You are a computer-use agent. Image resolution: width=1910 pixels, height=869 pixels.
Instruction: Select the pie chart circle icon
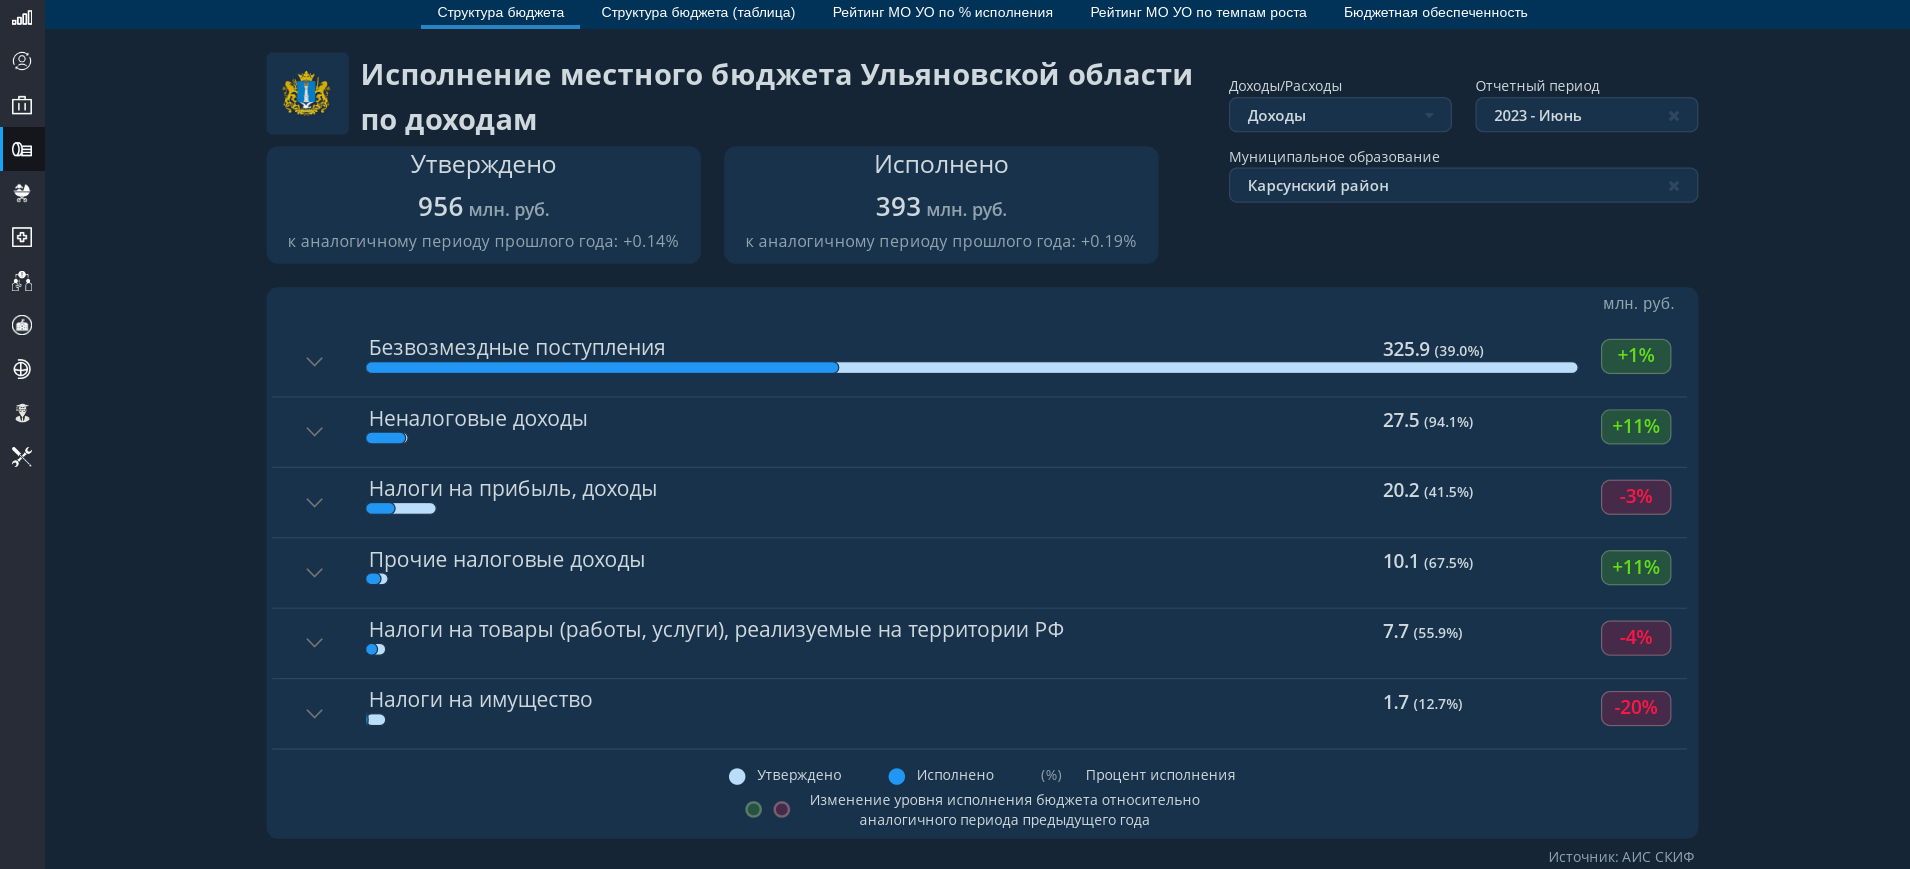tap(22, 369)
